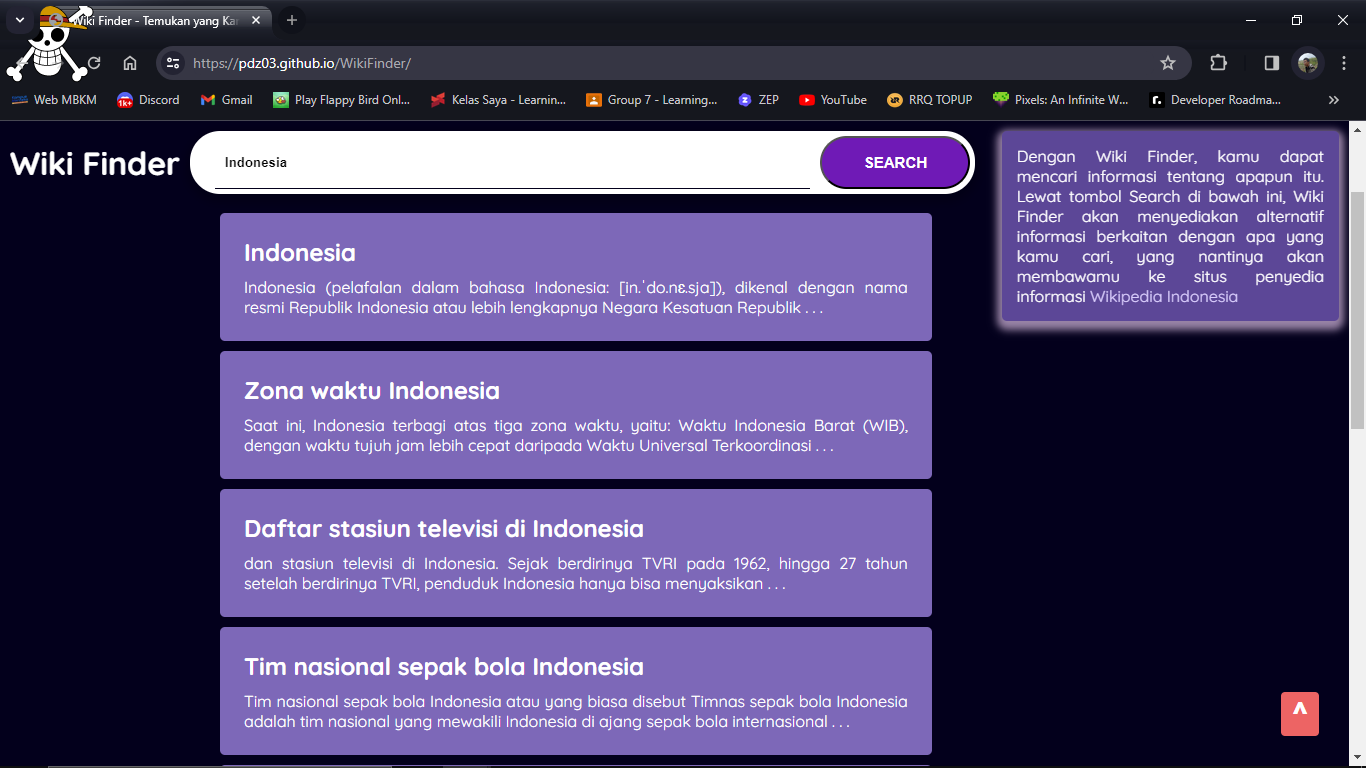The height and width of the screenshot is (768, 1366).
Task: View site information icon in address bar
Action: pos(174,63)
